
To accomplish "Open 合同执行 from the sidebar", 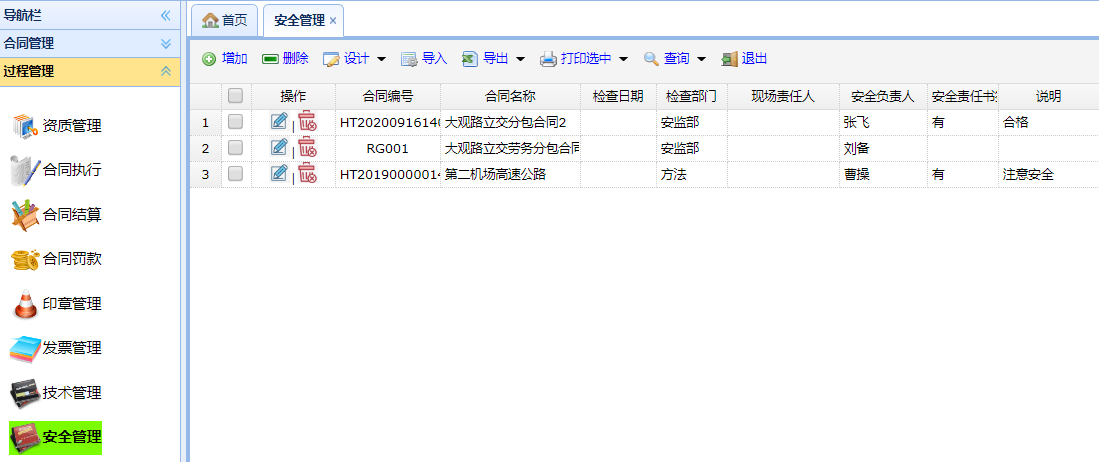I will coord(72,170).
